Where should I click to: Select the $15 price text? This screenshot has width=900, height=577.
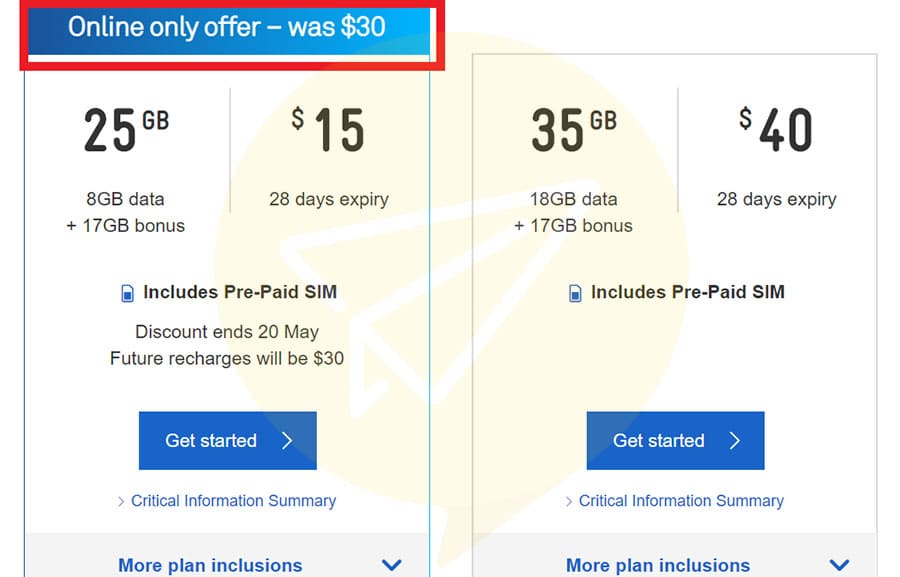pos(327,129)
